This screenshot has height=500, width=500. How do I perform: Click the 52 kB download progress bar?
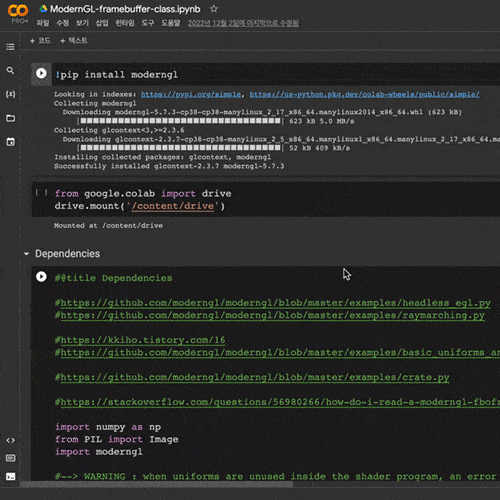tap(180, 147)
